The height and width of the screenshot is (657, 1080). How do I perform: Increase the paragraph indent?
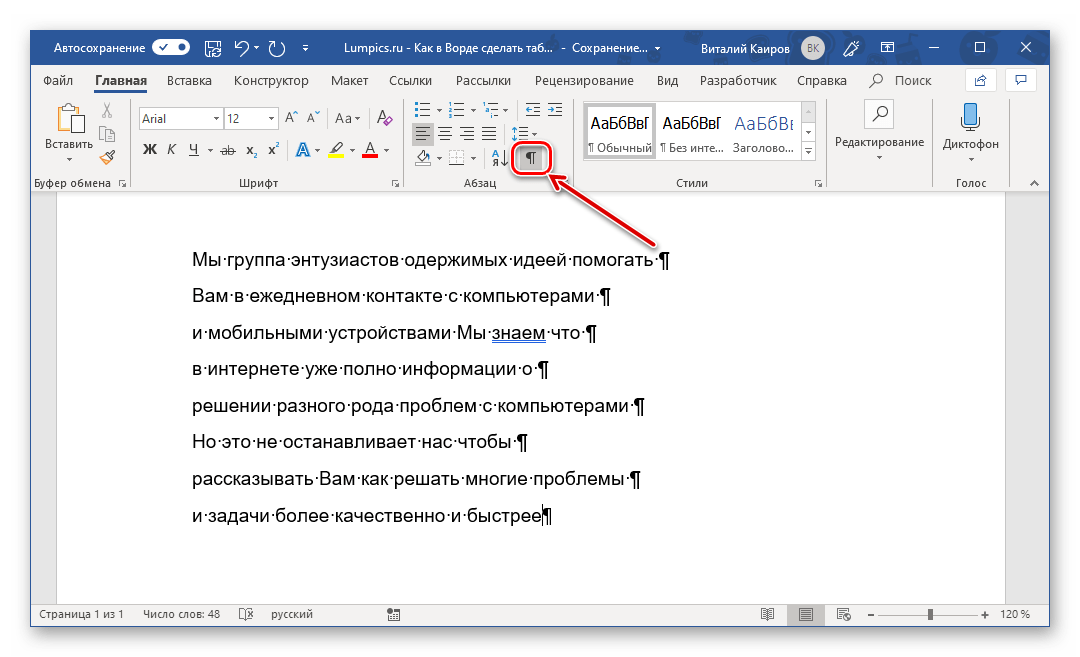pos(554,109)
